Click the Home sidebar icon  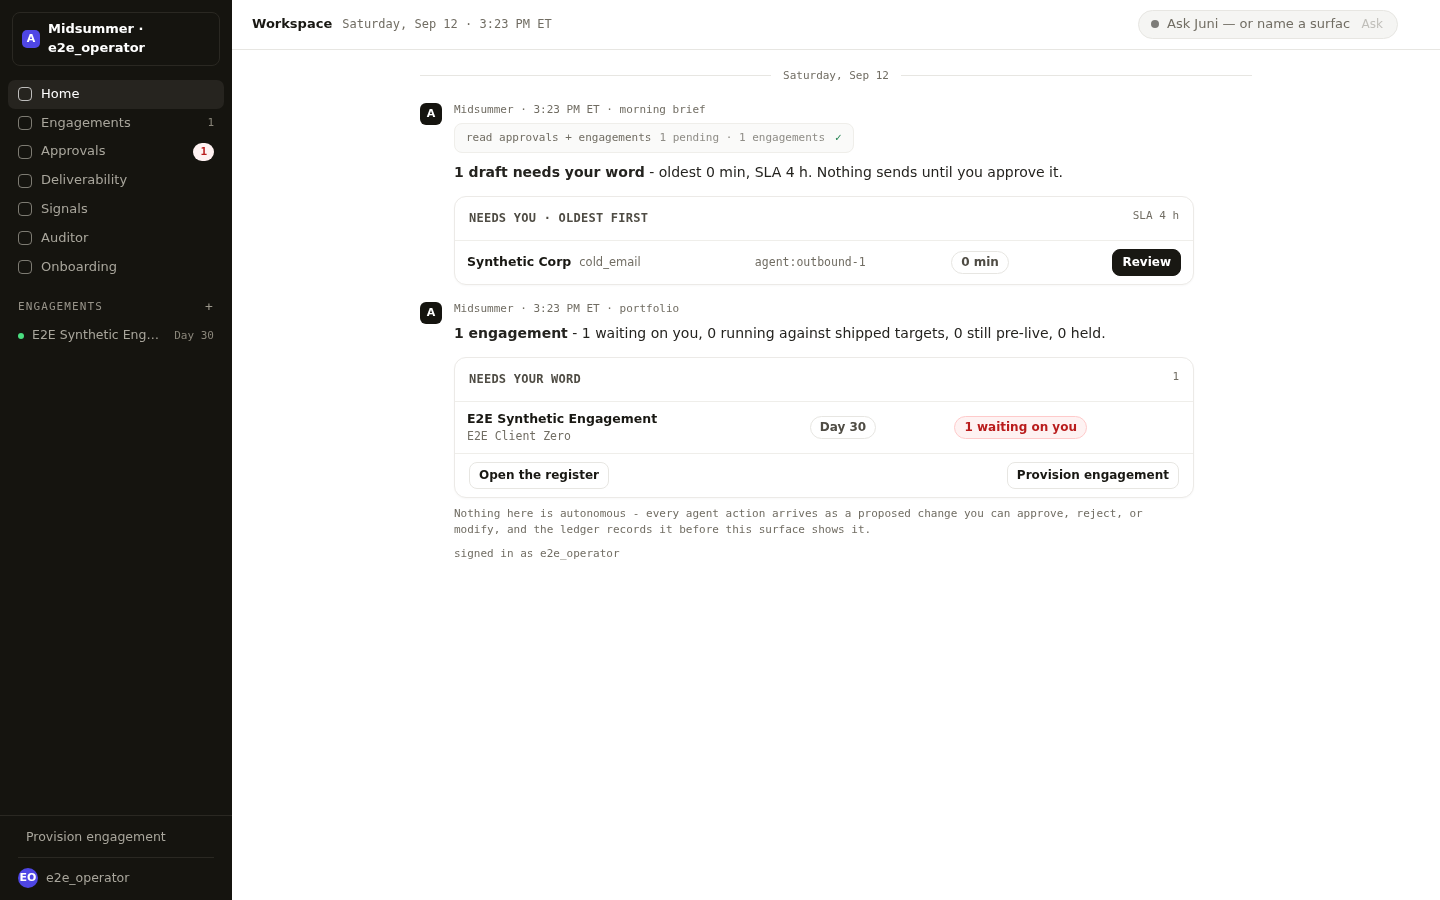point(25,94)
